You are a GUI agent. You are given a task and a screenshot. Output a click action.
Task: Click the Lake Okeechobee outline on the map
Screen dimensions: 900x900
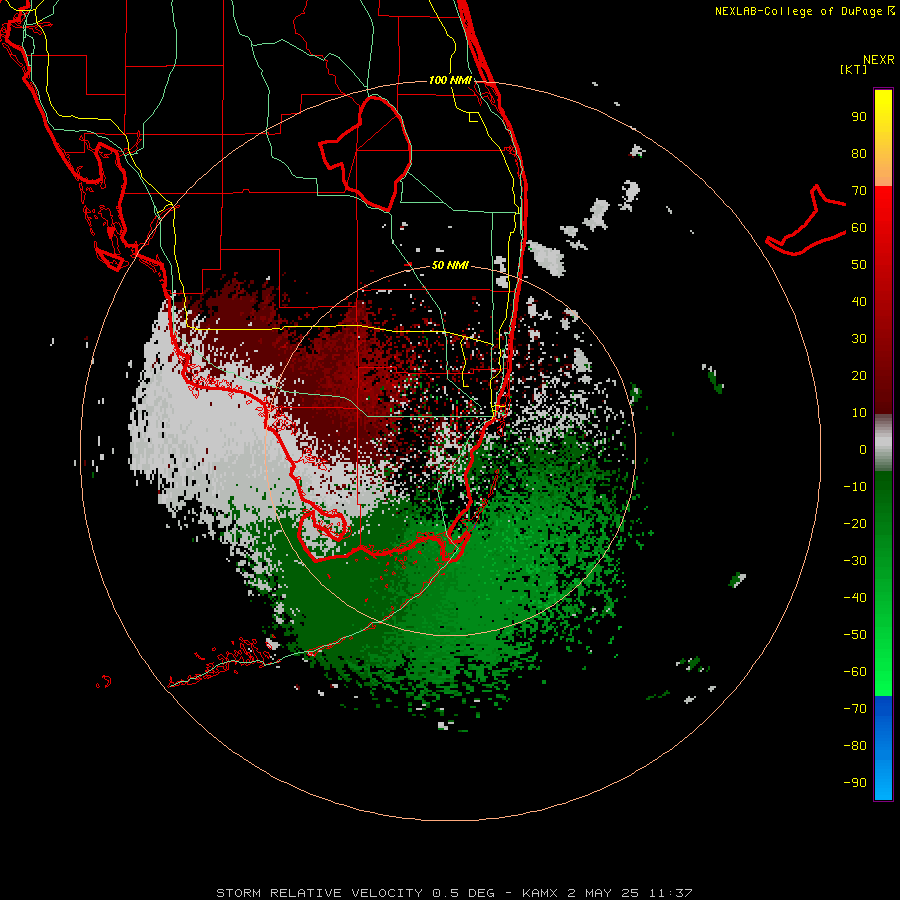(367, 153)
